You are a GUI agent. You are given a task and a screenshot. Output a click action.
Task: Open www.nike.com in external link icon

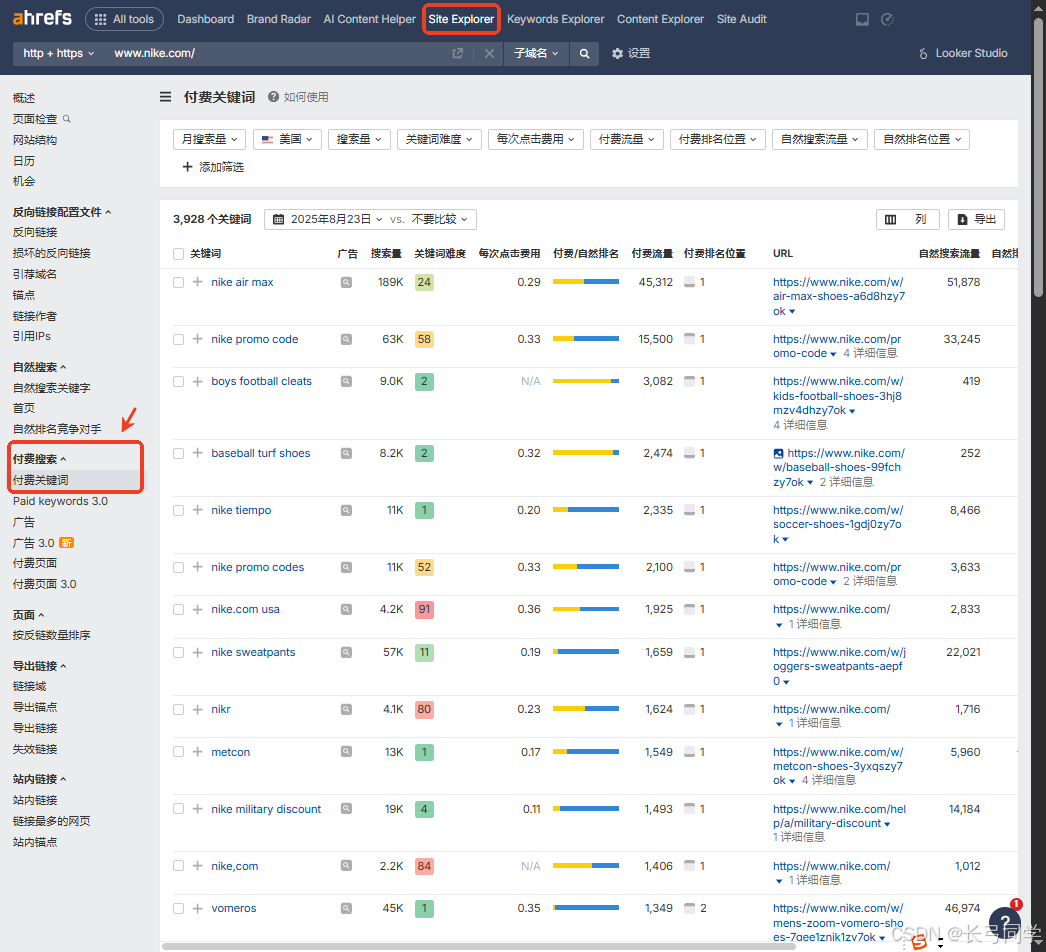pyautogui.click(x=458, y=53)
